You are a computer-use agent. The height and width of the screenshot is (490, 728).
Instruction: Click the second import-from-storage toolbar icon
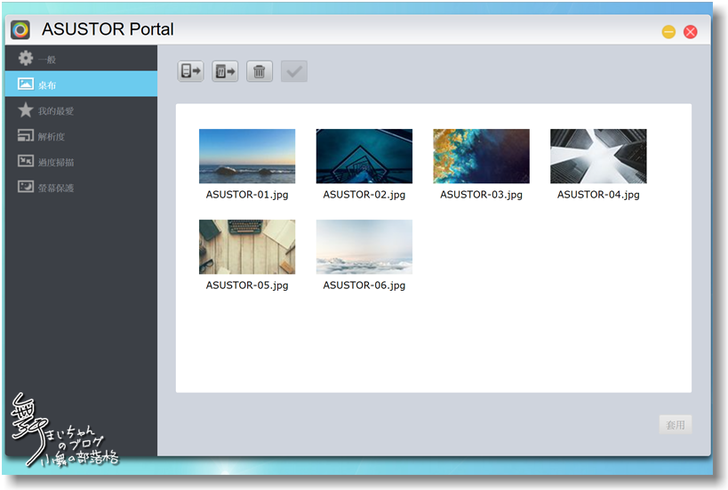click(x=225, y=71)
